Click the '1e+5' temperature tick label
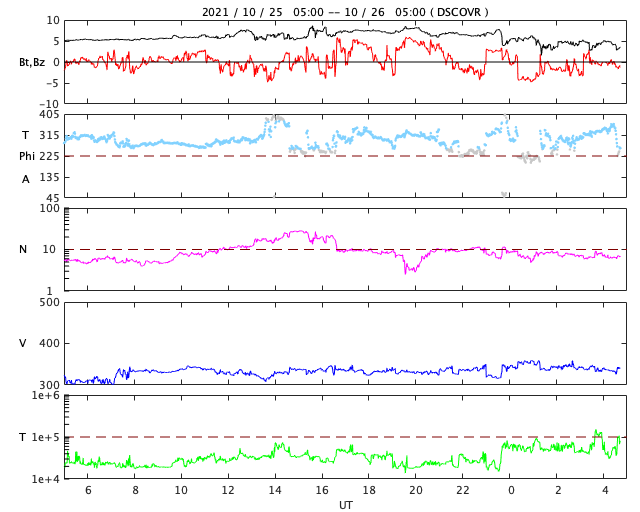Image resolution: width=640 pixels, height=512 pixels. [45, 437]
